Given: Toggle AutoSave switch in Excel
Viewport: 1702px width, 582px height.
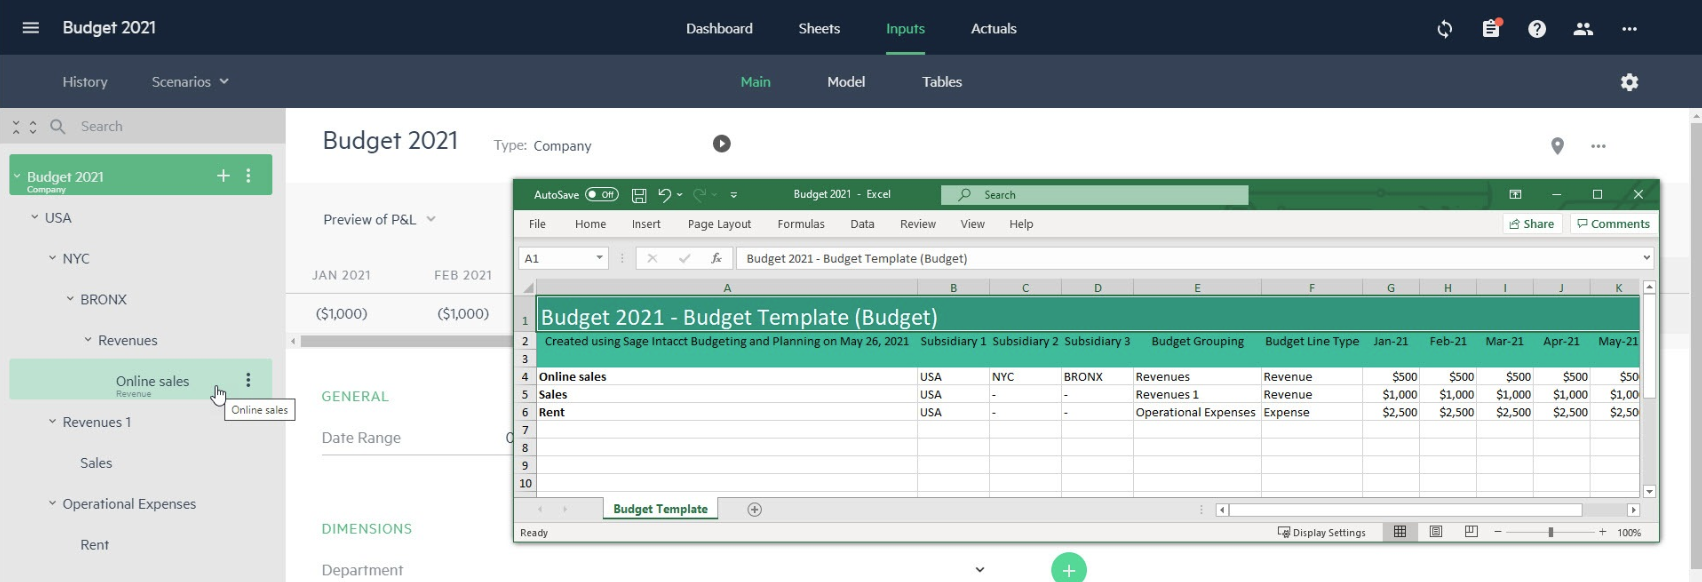Looking at the screenshot, I should pyautogui.click(x=602, y=195).
